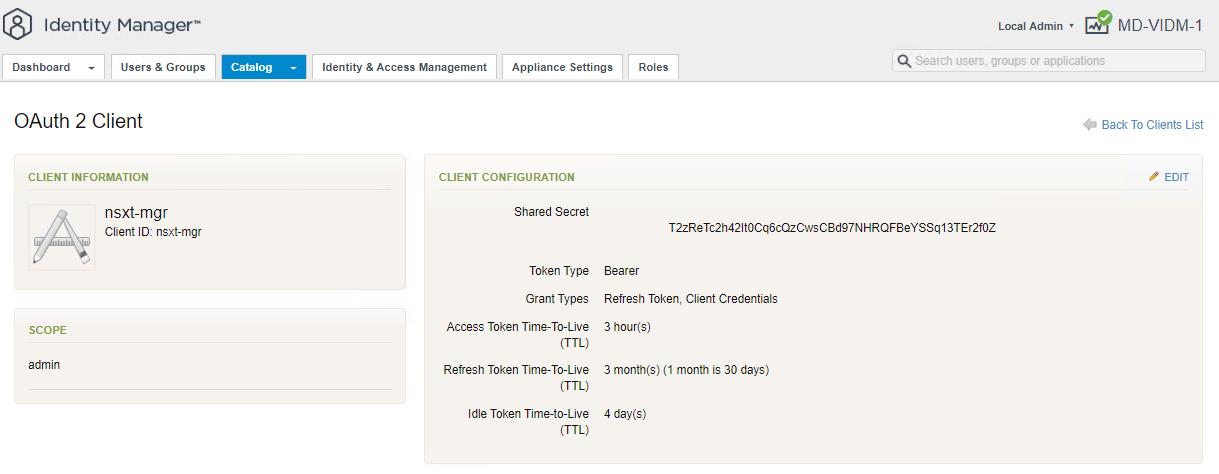
Task: Click the MD-VIDM-1 appliance name
Action: coord(1160,25)
